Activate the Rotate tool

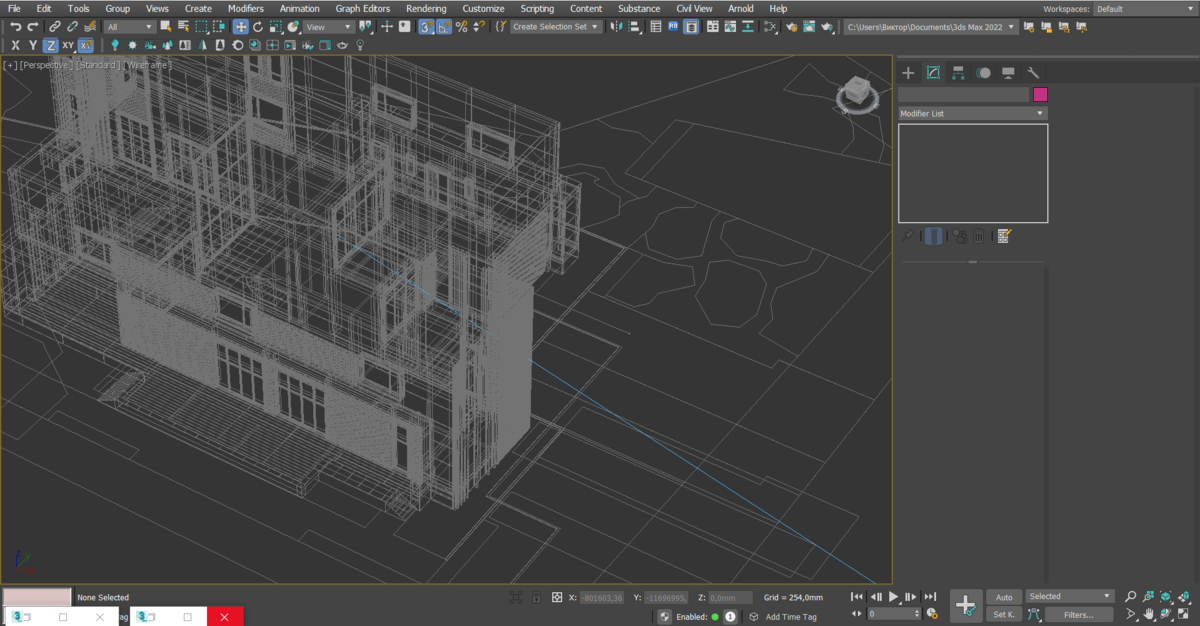coord(258,27)
